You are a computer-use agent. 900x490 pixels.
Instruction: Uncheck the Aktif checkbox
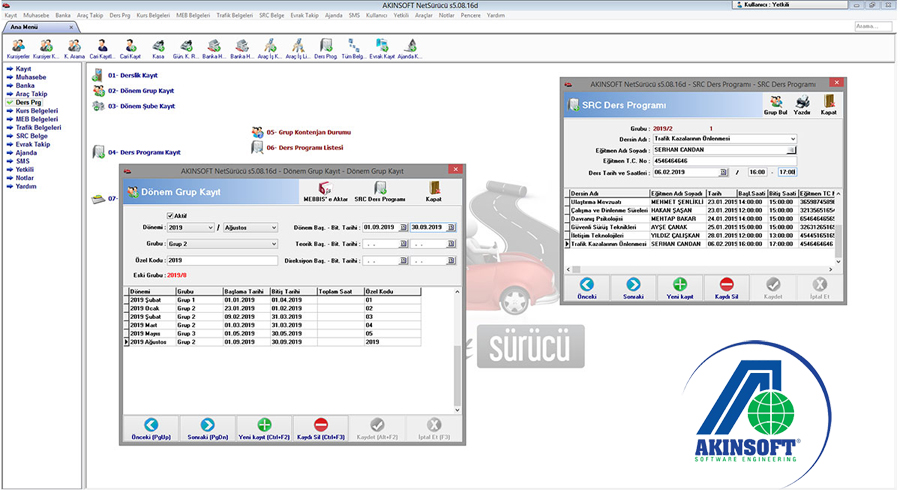(x=170, y=215)
